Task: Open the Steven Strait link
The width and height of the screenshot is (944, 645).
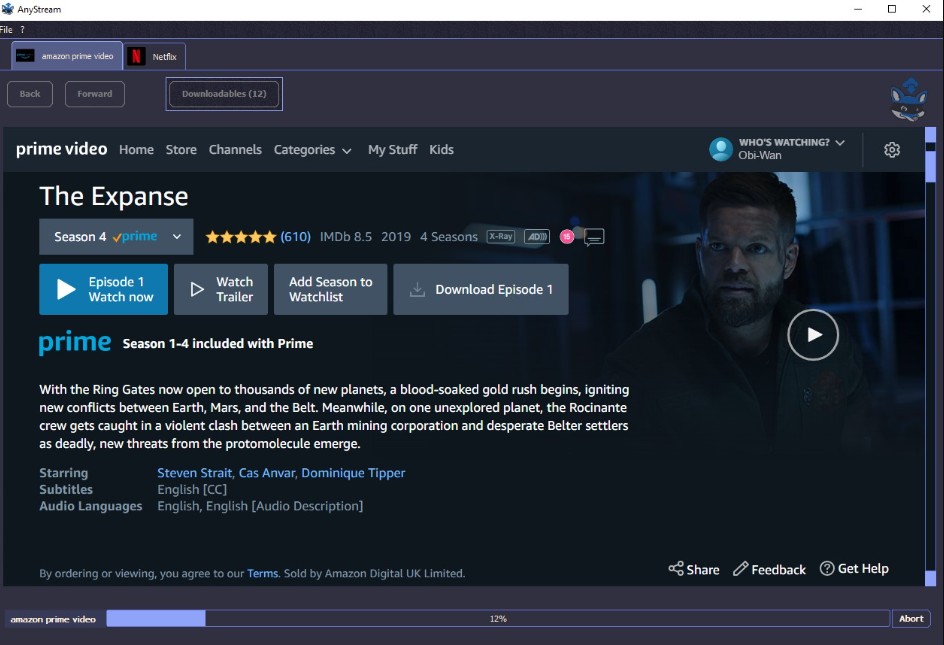Action: pyautogui.click(x=194, y=473)
